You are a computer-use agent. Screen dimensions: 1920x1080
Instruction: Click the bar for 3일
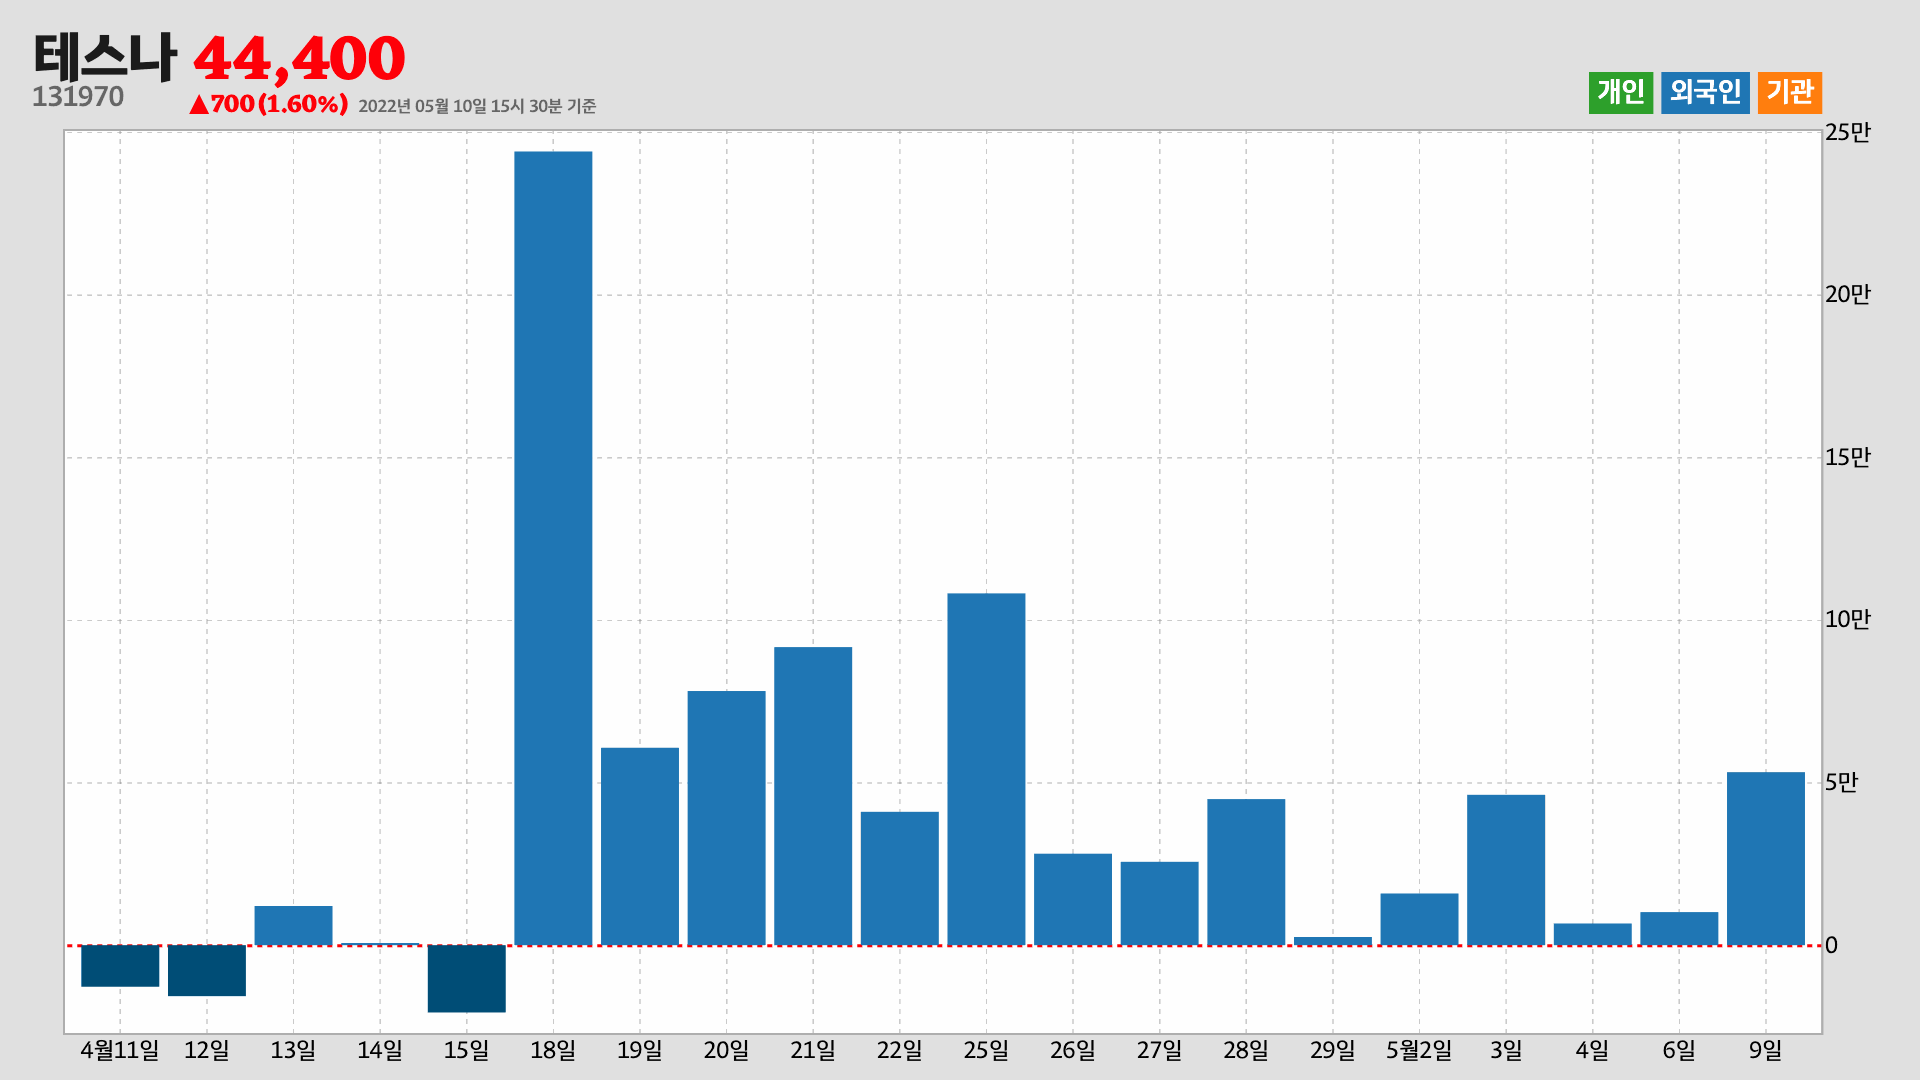pyautogui.click(x=1506, y=870)
